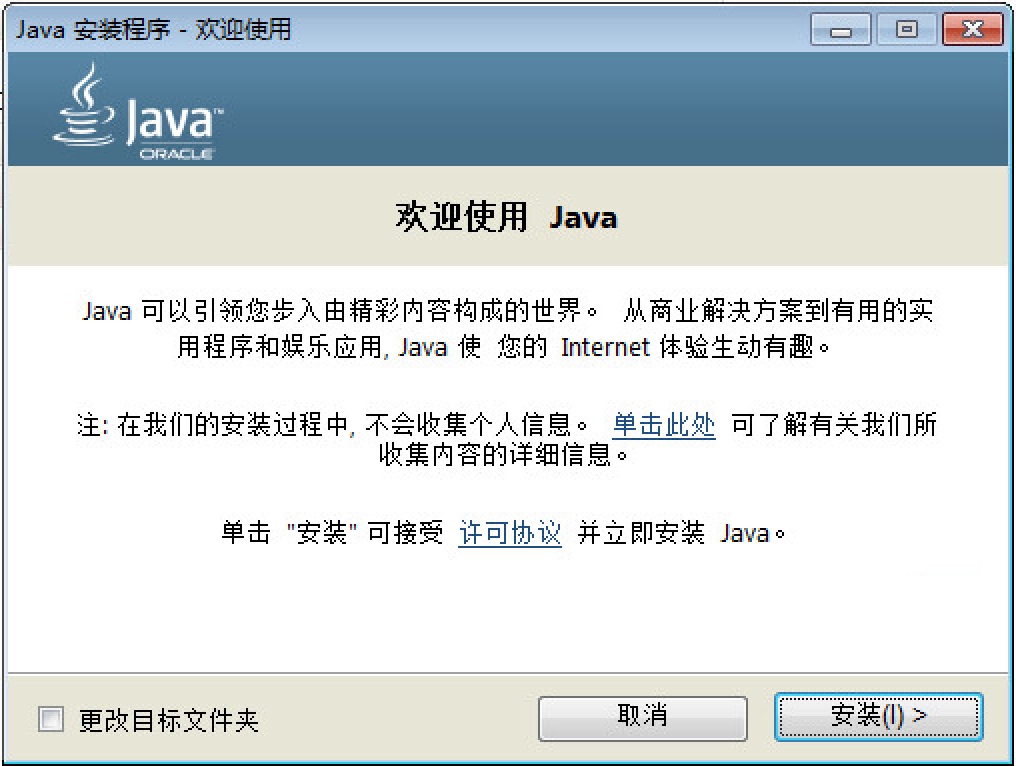
Task: Click the 收集内容的详细信息 text line
Action: tap(503, 455)
